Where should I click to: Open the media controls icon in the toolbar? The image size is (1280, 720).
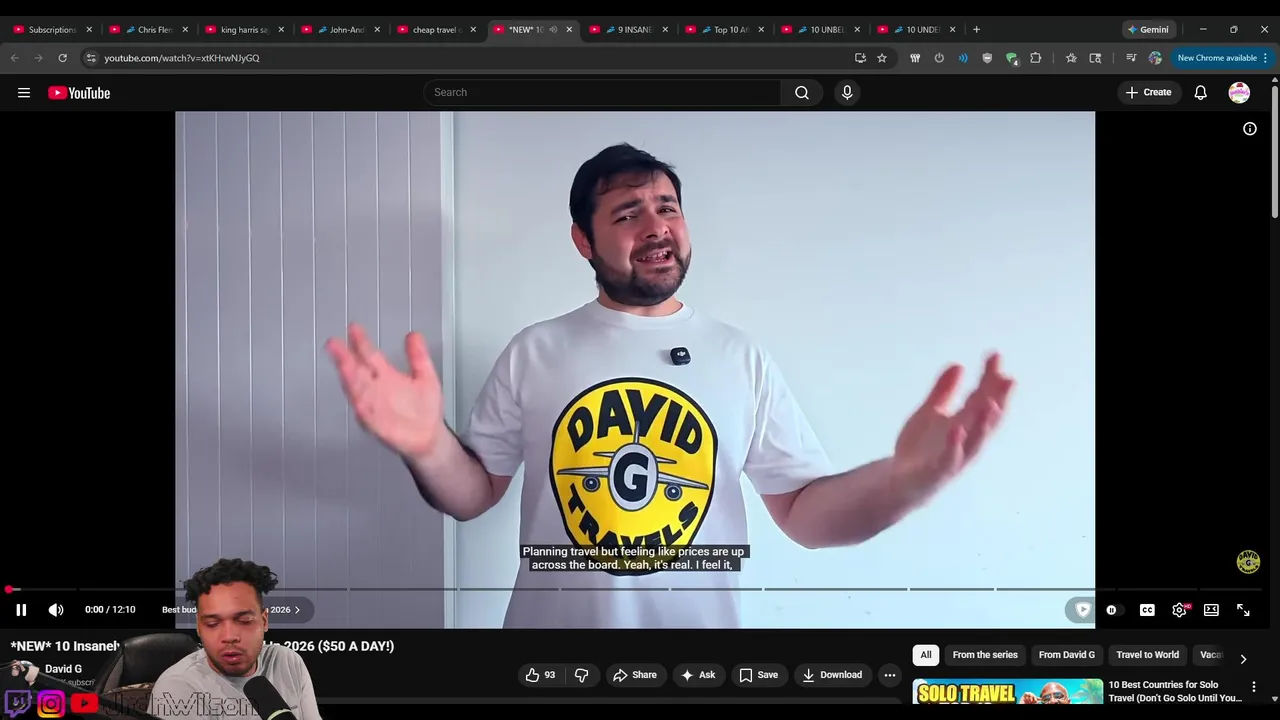(x=1131, y=58)
